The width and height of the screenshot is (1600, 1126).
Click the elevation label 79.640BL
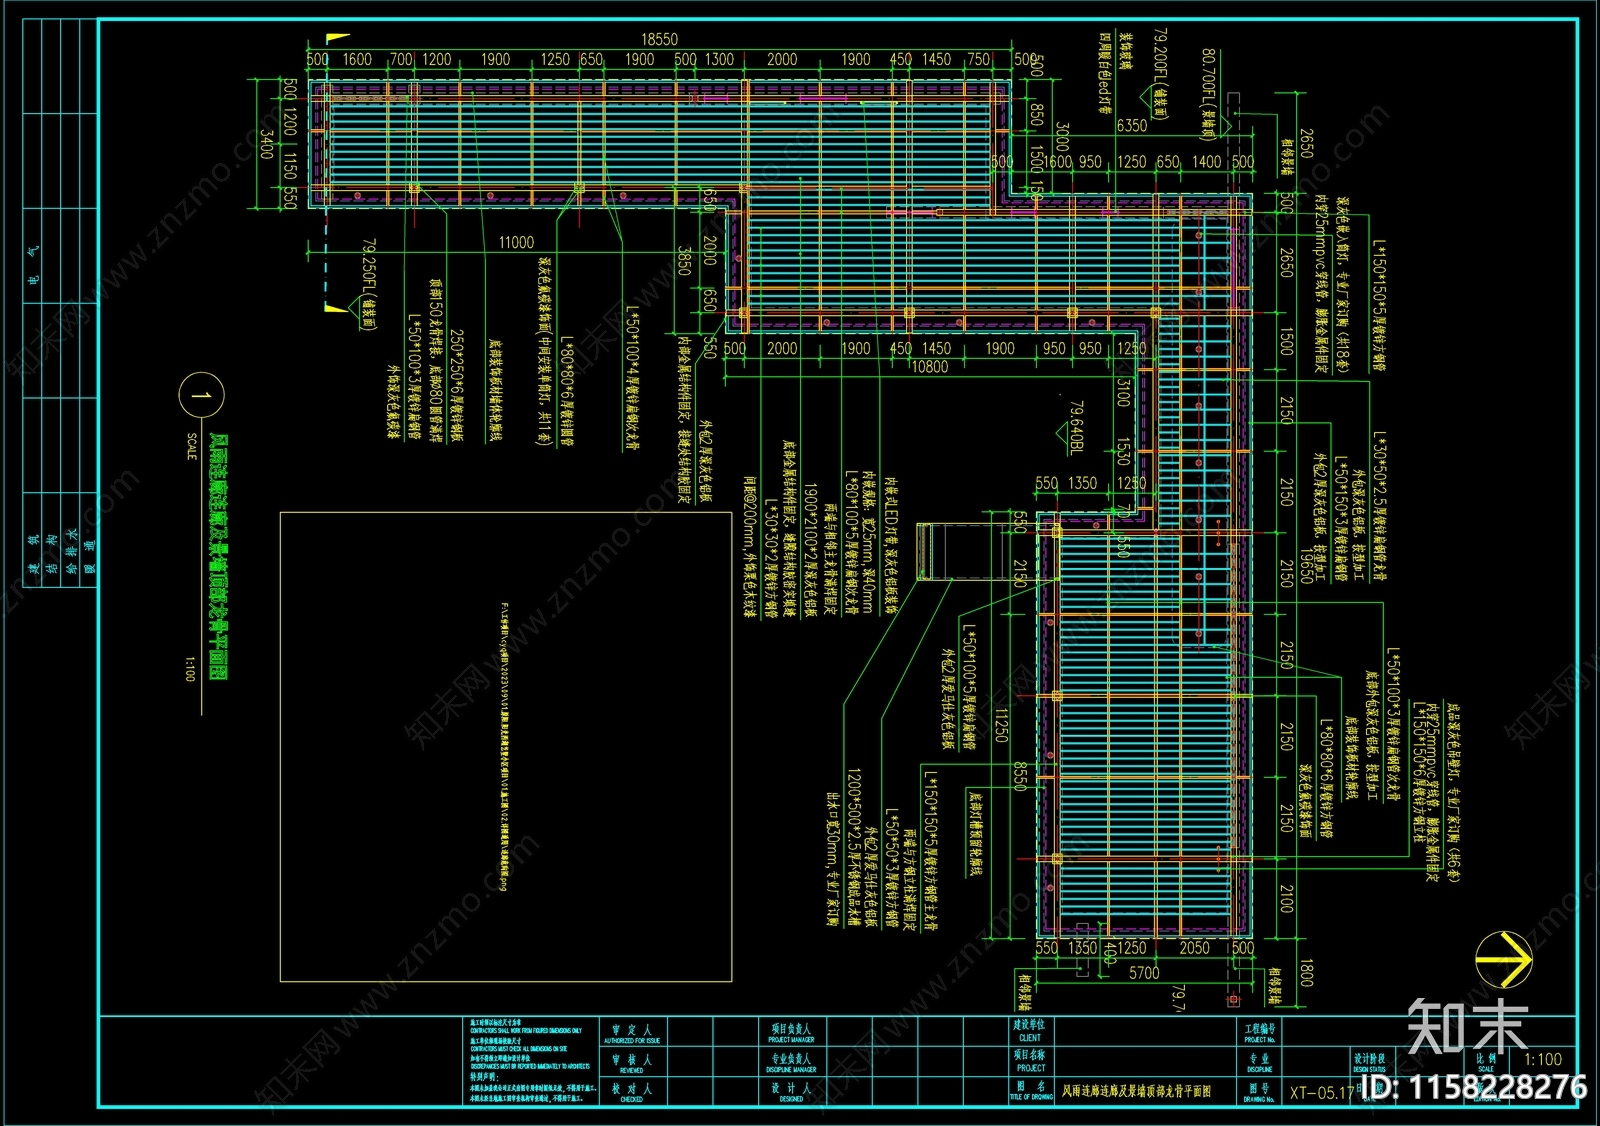1076,429
